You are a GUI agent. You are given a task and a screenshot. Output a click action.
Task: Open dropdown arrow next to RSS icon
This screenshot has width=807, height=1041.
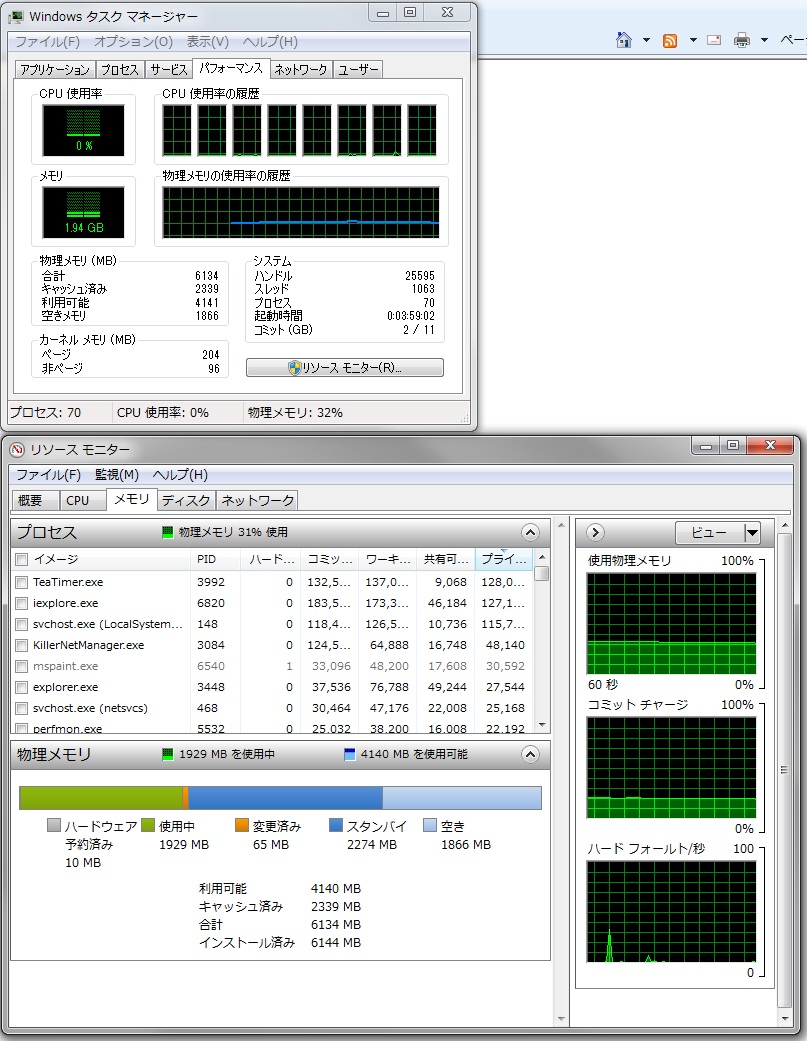(x=693, y=40)
